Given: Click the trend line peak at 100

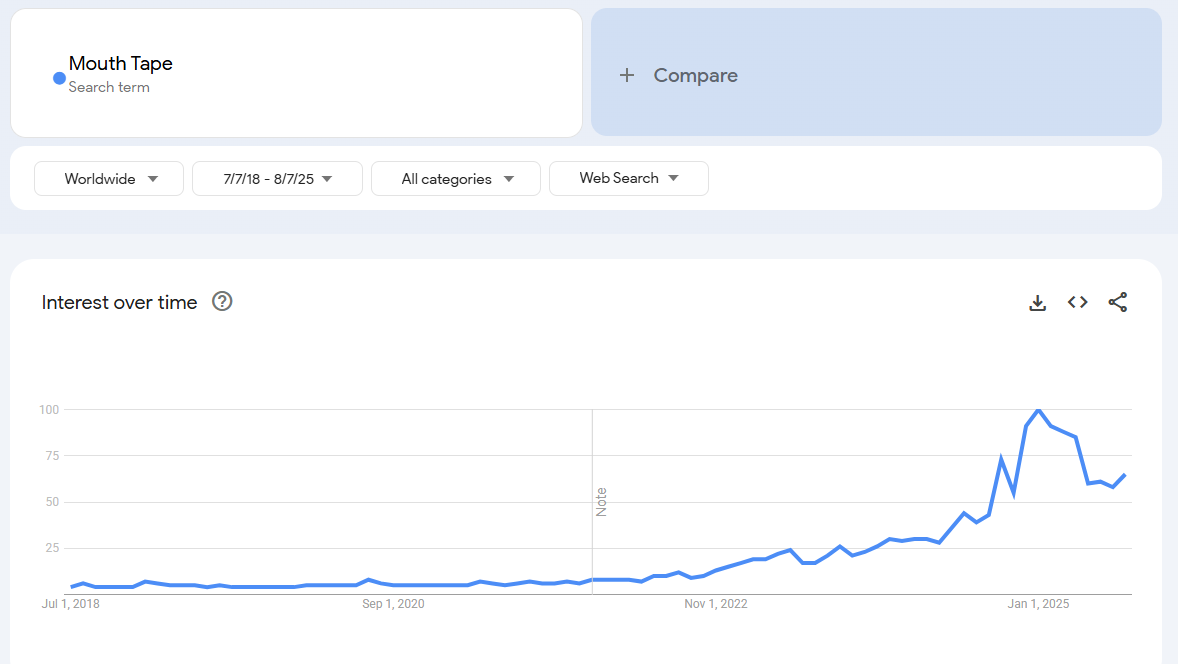Looking at the screenshot, I should (x=1039, y=410).
